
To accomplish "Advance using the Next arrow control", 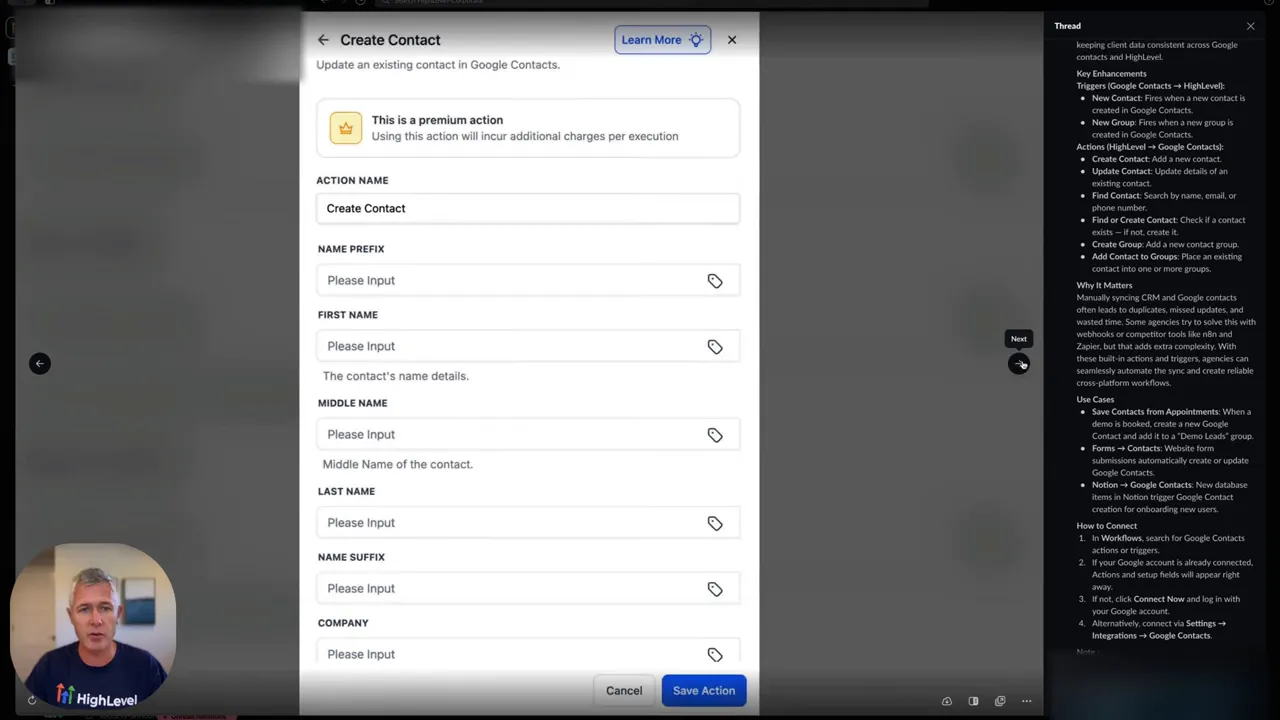I will 1019,364.
